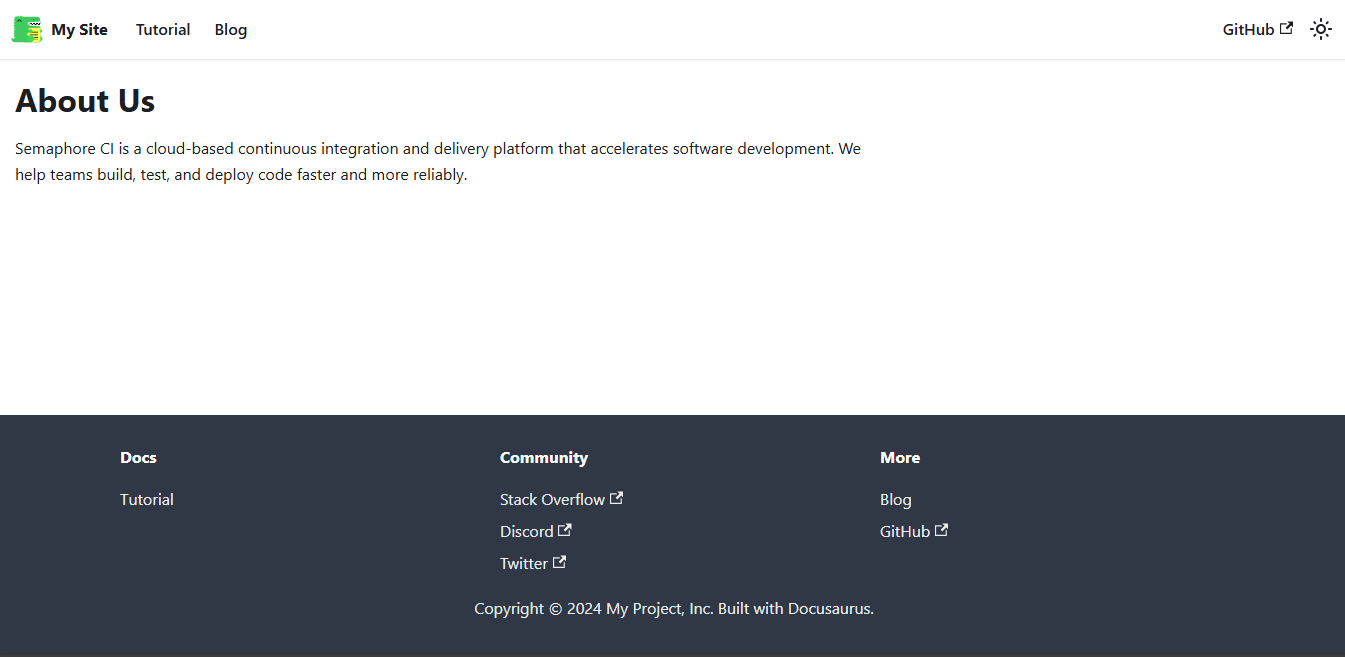Image resolution: width=1345 pixels, height=657 pixels.
Task: Open the GitHub link in the navbar
Action: point(1248,29)
